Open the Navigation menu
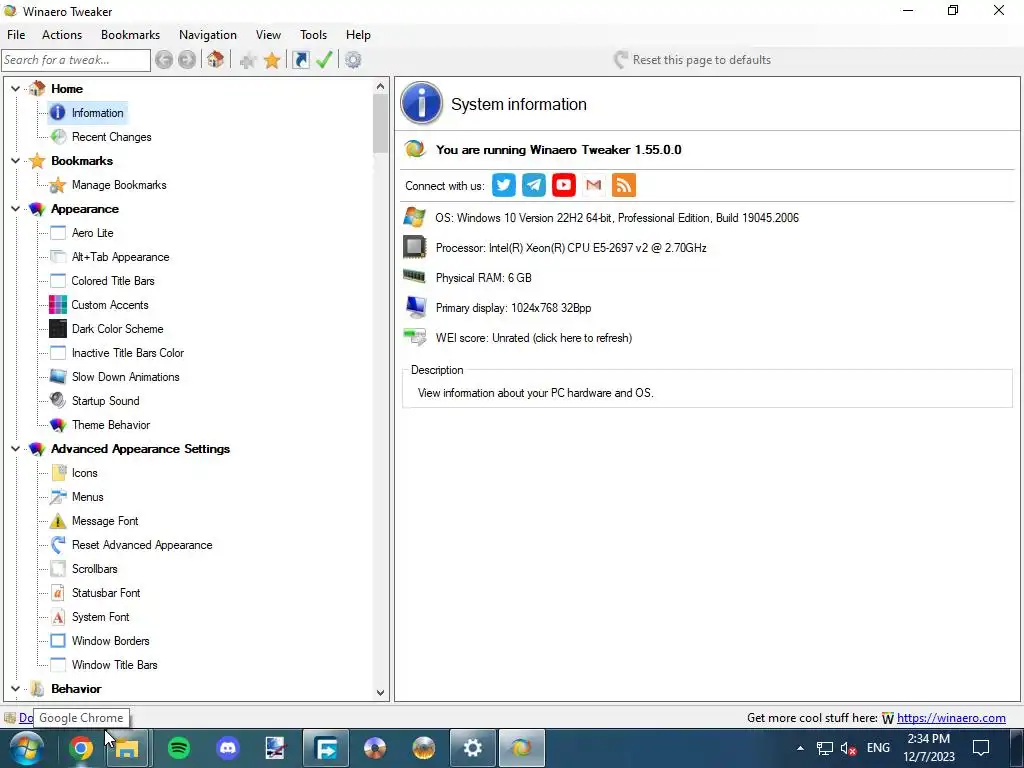The width and height of the screenshot is (1024, 768). (x=208, y=35)
